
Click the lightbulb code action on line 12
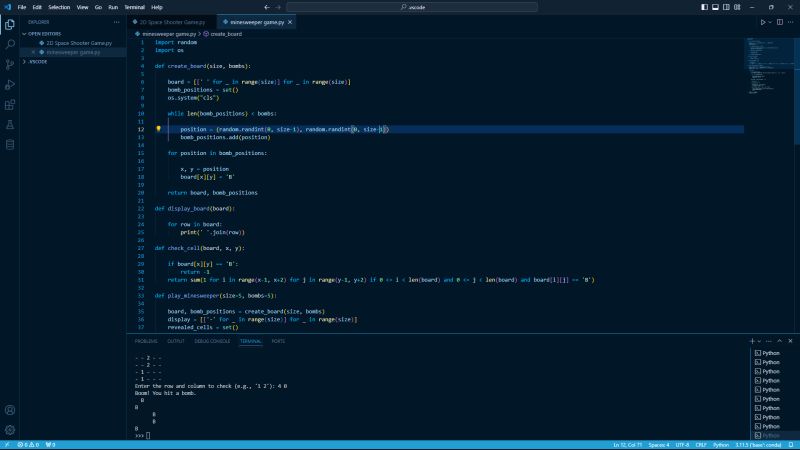159,129
